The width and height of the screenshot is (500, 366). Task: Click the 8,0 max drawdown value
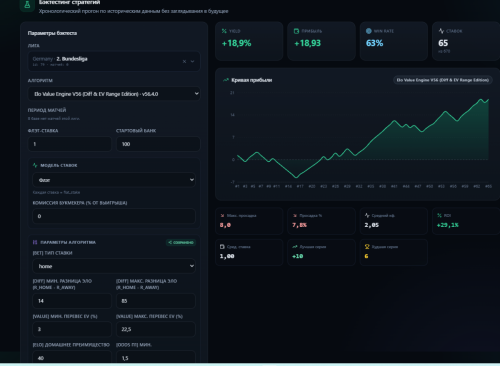[225, 225]
